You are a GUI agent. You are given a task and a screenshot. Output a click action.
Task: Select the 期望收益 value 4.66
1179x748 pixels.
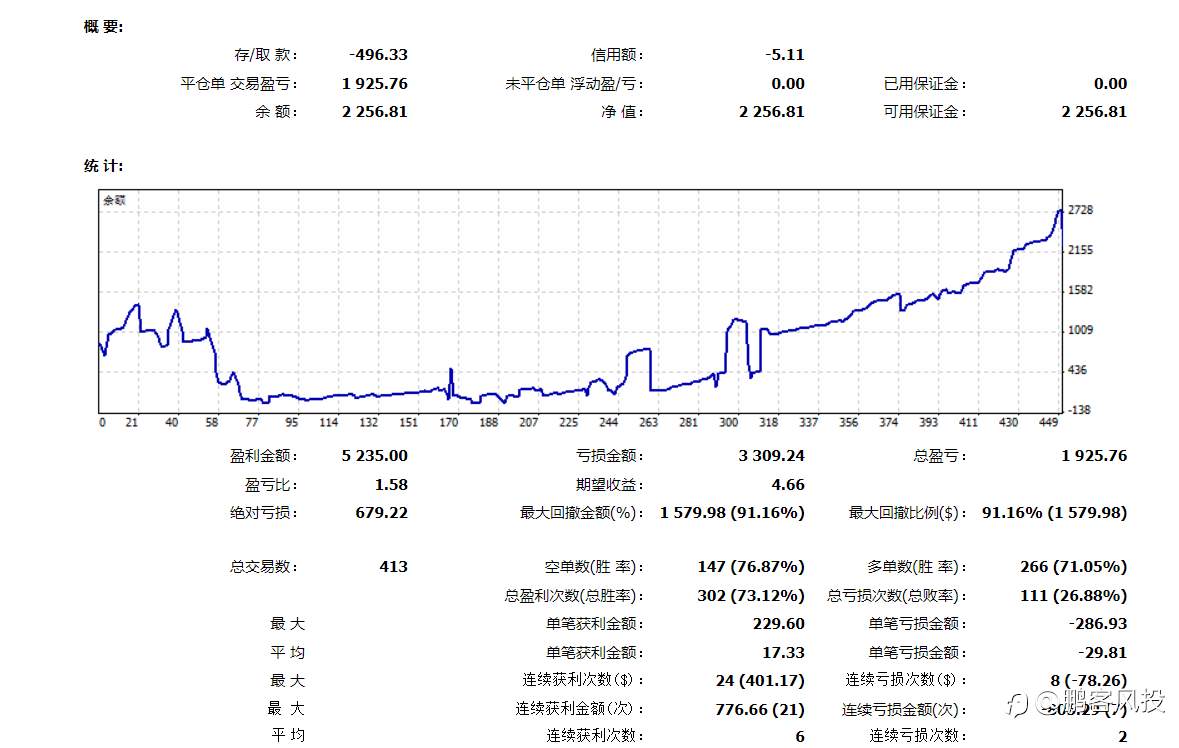pyautogui.click(x=788, y=485)
